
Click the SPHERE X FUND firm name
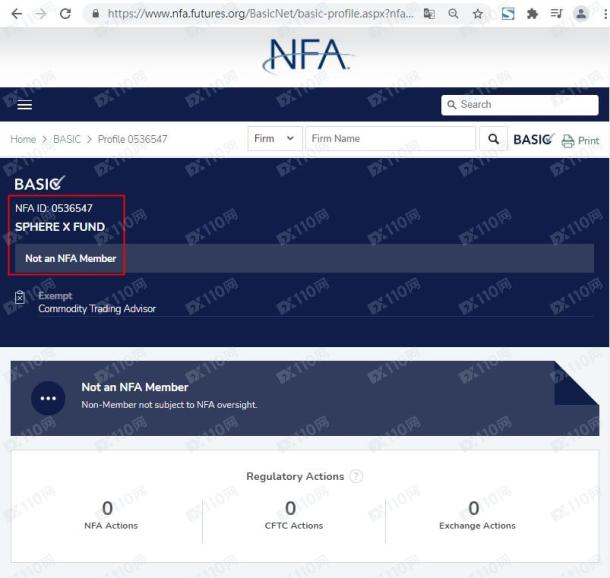click(60, 227)
